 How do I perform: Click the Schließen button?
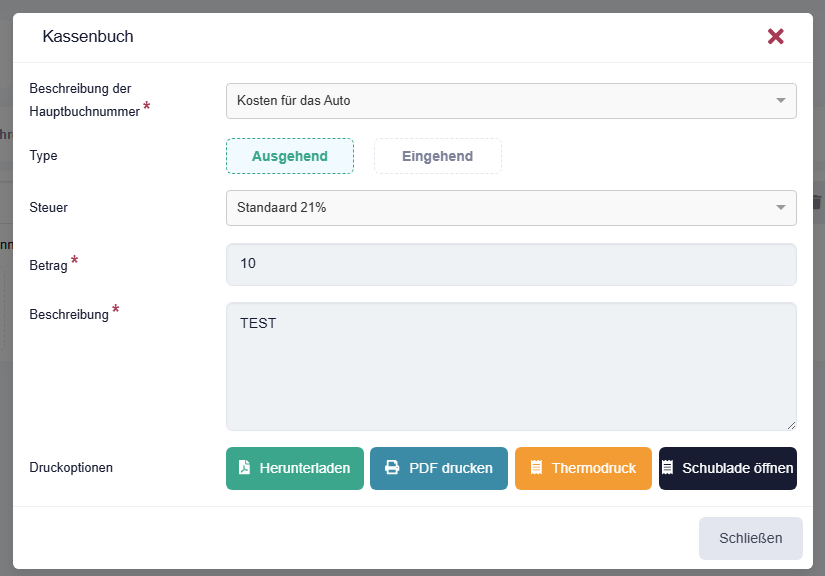pos(750,538)
